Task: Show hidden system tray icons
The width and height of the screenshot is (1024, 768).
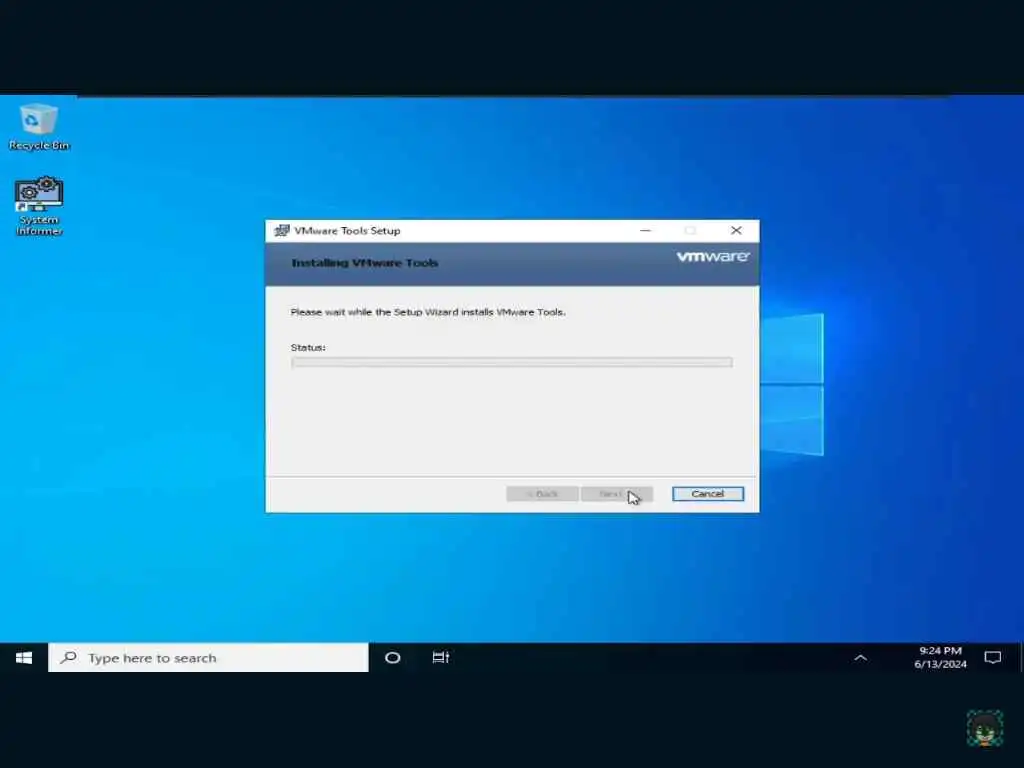Action: (x=861, y=658)
